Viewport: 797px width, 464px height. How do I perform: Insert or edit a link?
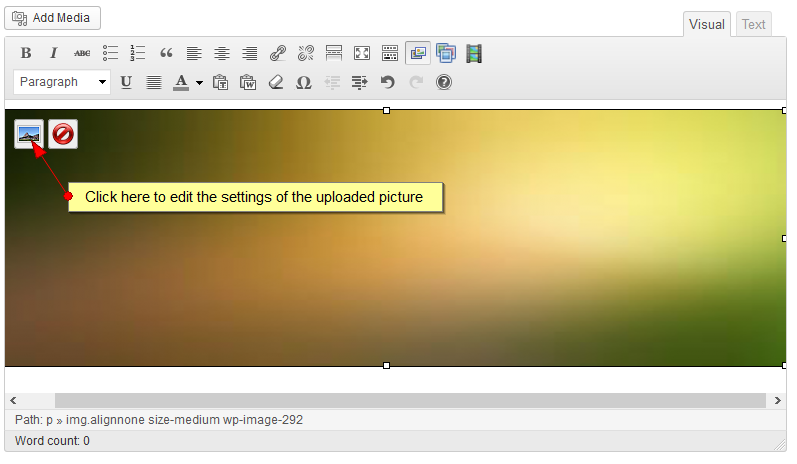[x=278, y=53]
